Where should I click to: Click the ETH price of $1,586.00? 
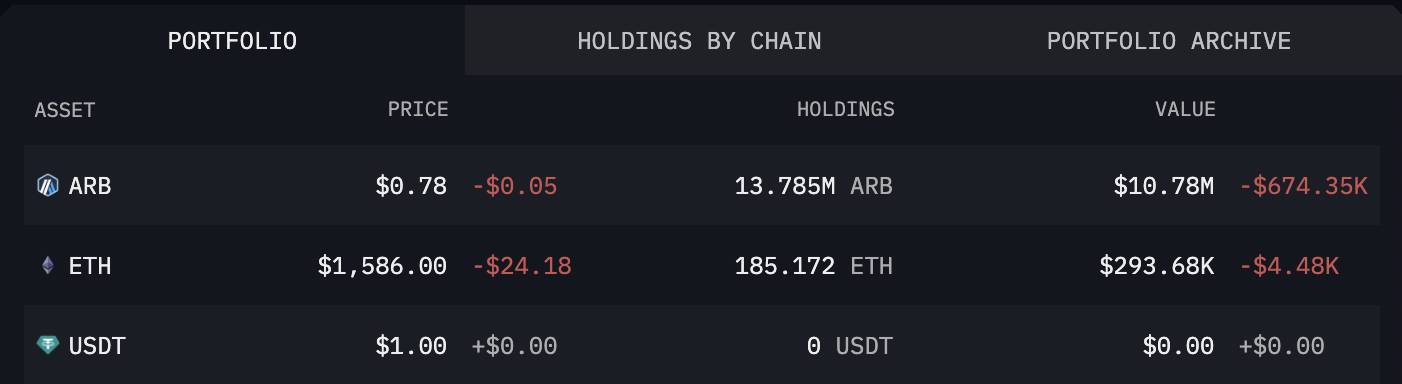pyautogui.click(x=382, y=266)
